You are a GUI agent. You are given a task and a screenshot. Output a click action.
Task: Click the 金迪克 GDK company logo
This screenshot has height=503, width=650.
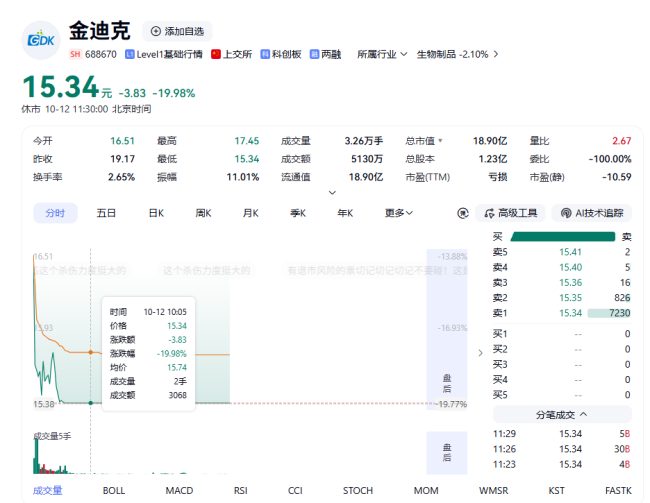(x=41, y=40)
